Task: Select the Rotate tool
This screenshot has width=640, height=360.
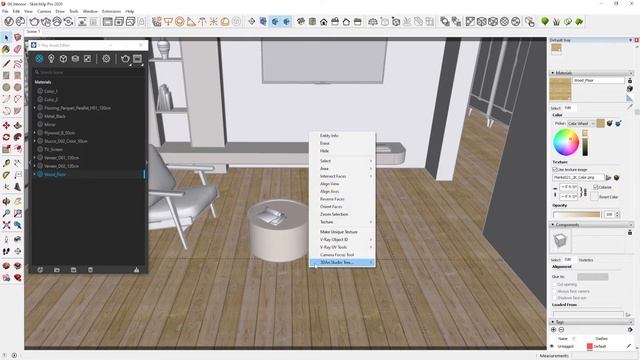Action: click(6, 137)
